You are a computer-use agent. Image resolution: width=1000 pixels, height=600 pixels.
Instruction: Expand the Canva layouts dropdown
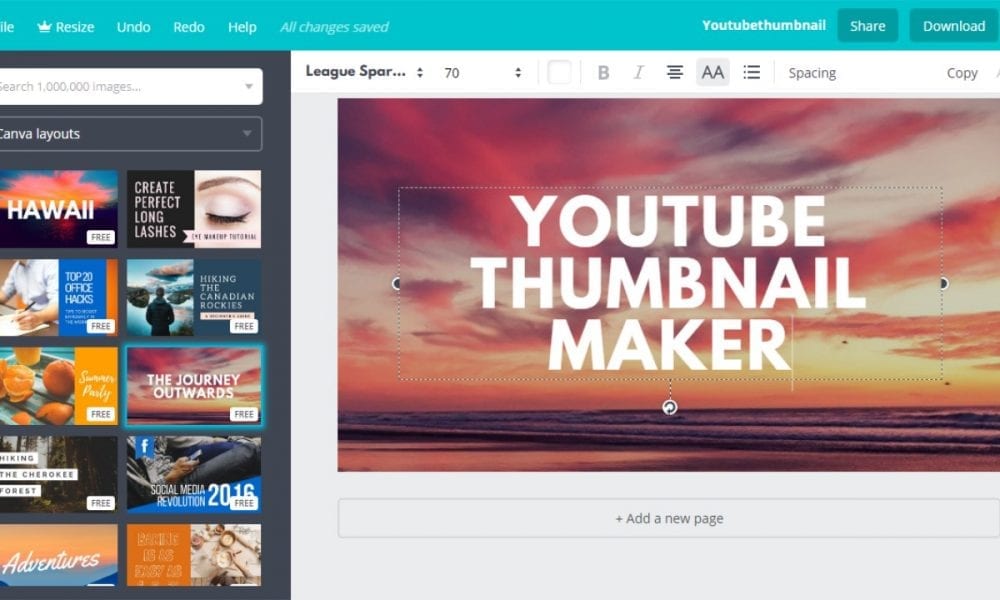(130, 134)
